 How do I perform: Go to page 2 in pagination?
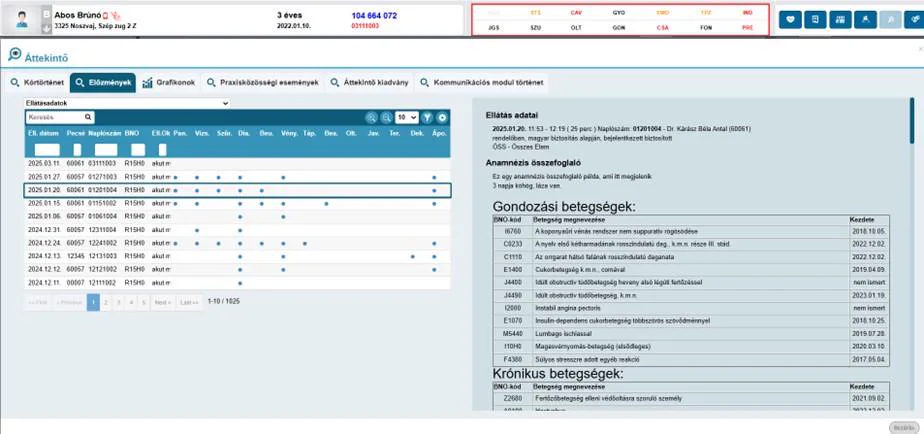point(106,303)
